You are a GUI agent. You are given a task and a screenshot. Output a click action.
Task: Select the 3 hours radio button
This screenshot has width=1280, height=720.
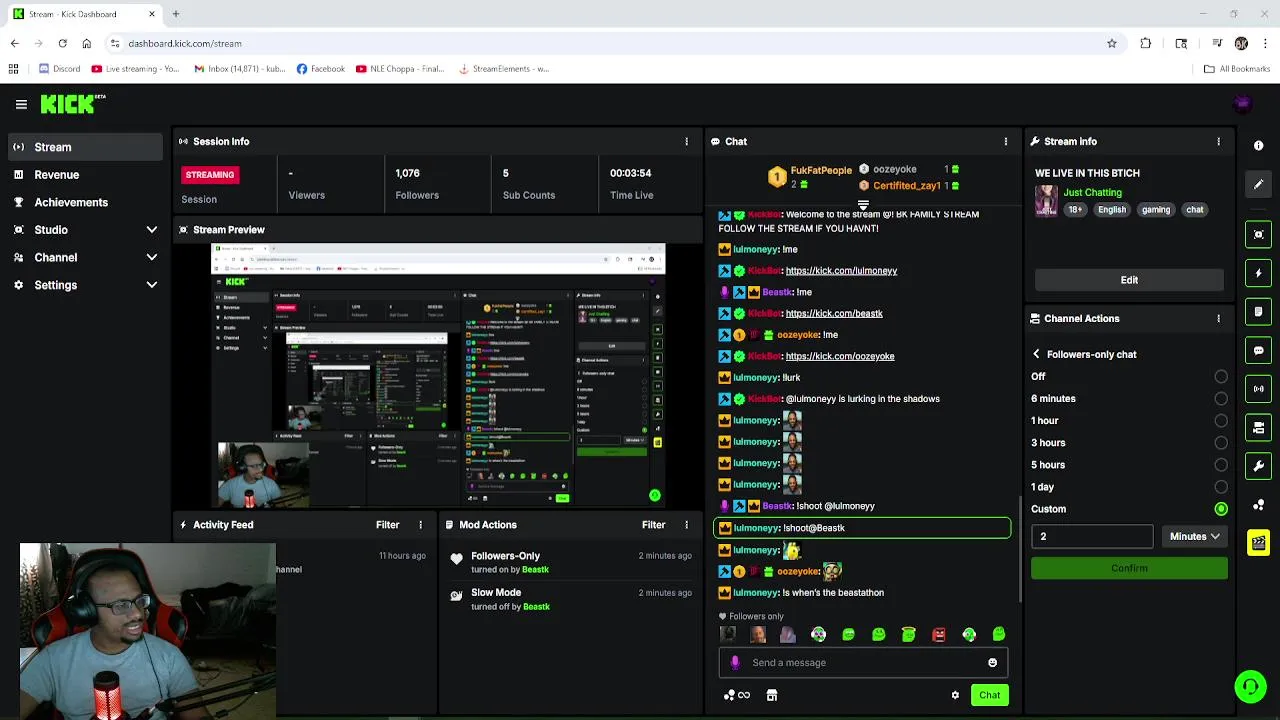tap(1221, 443)
